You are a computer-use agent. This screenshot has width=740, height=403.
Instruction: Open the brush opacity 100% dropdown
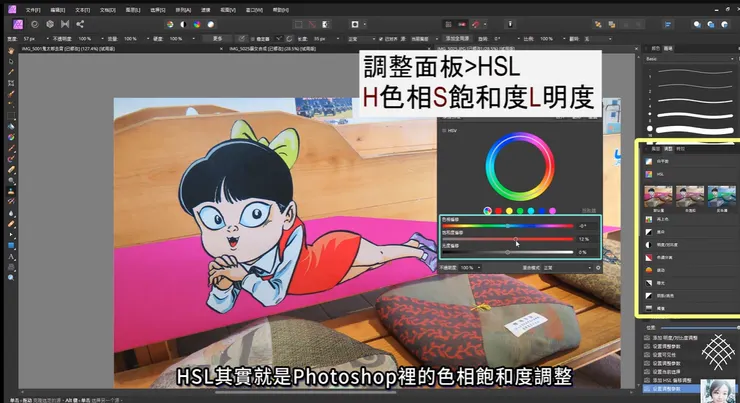point(102,39)
